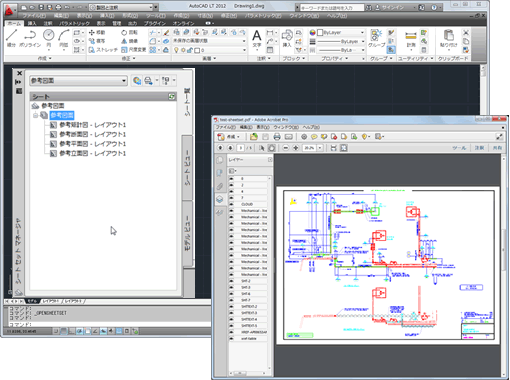
Task: Open the ヘルプ menu in Acrobat
Action: click(x=311, y=127)
